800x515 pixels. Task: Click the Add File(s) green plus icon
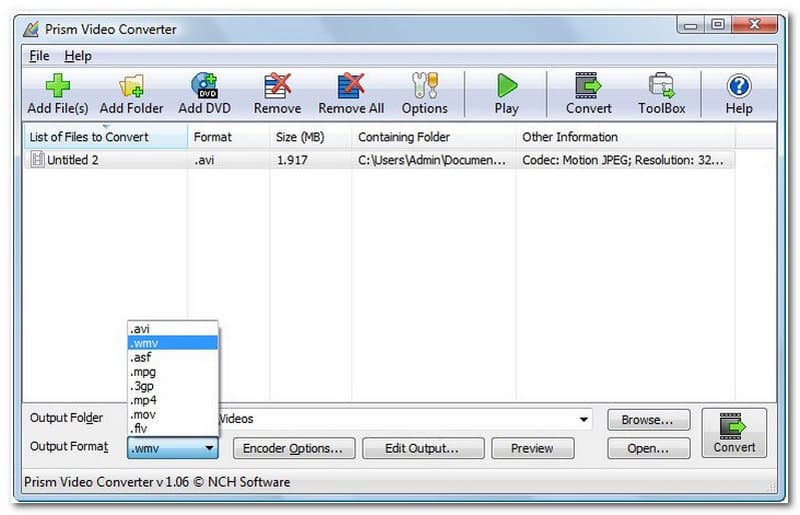[58, 85]
